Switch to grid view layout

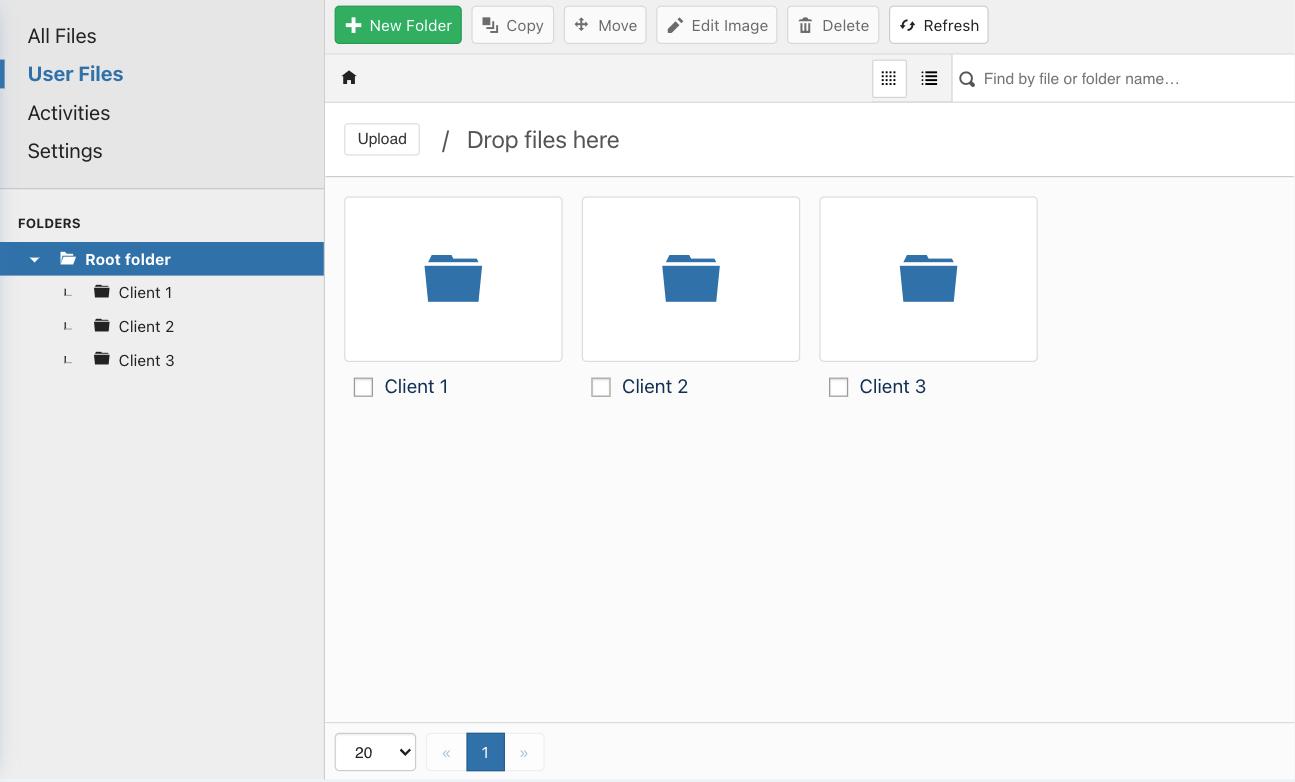(889, 79)
